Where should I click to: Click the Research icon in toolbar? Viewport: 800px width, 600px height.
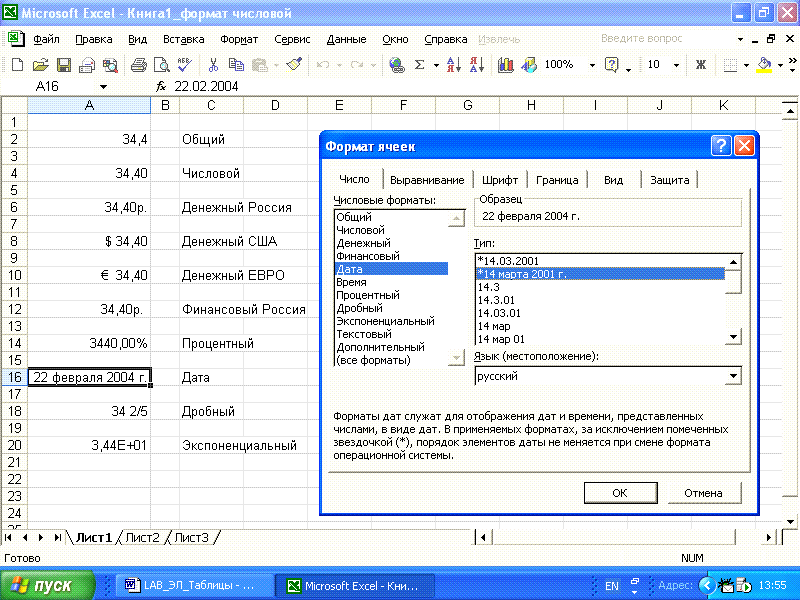pyautogui.click(x=110, y=65)
